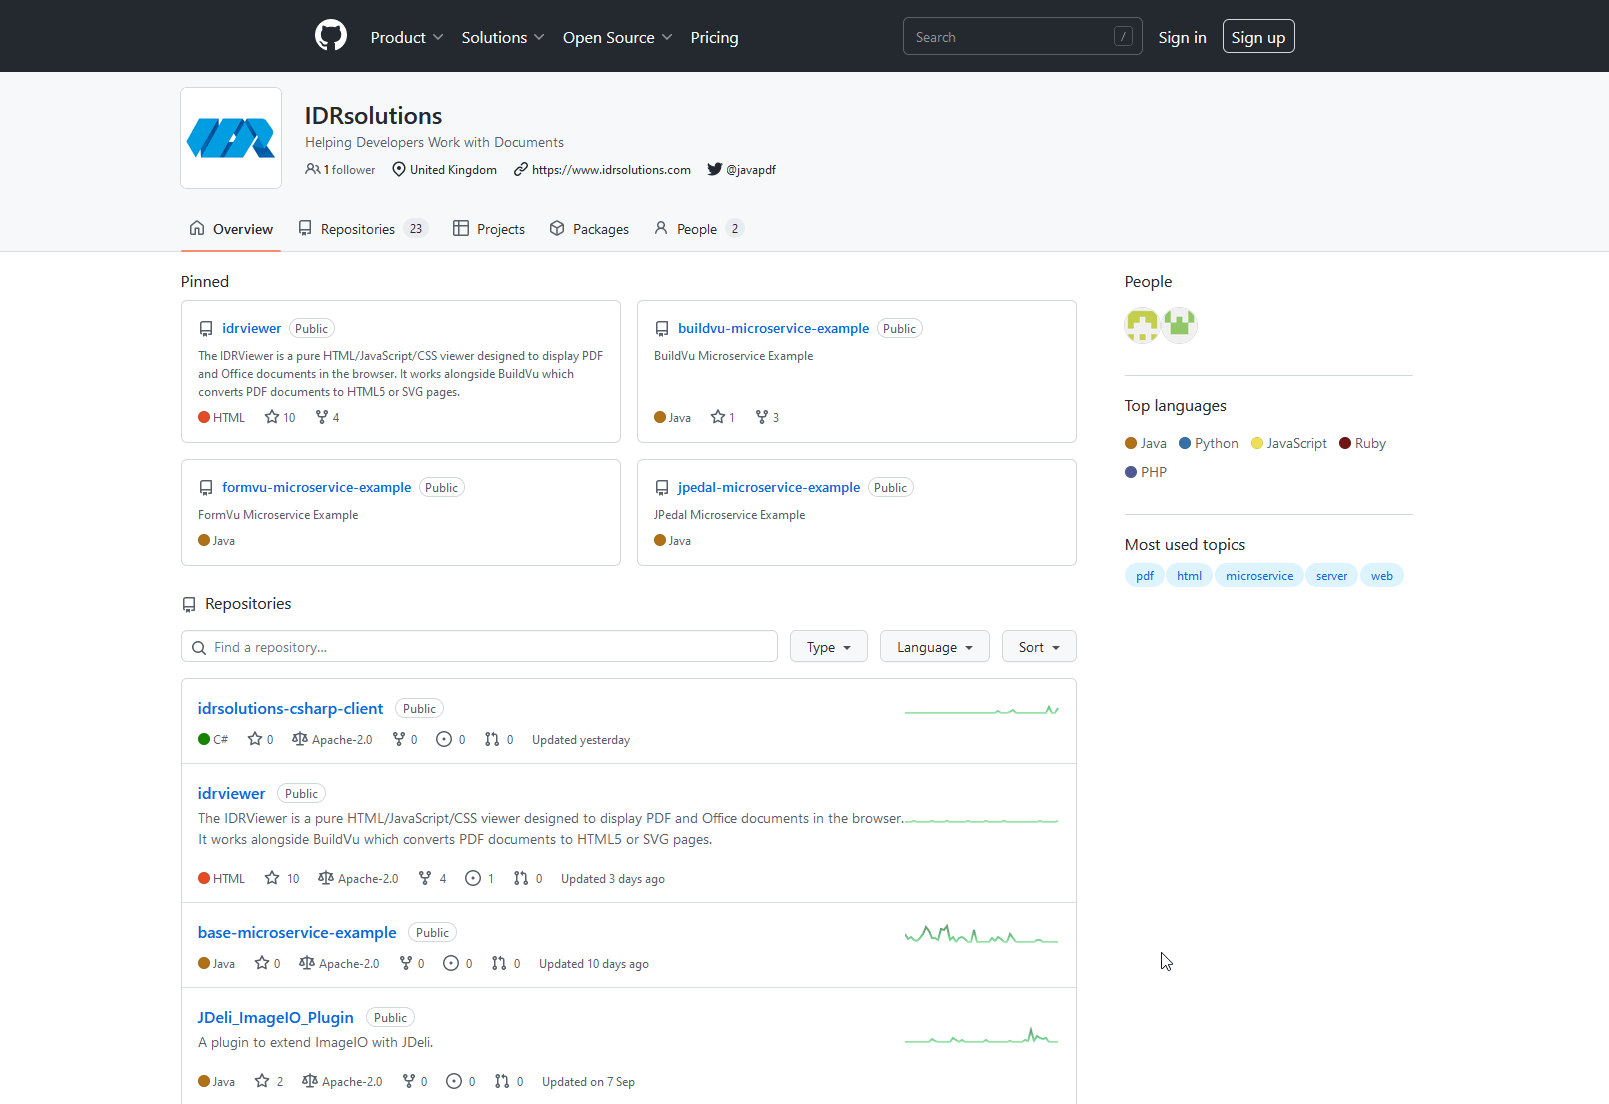The width and height of the screenshot is (1609, 1104).
Task: Click the Sign up button
Action: (1258, 36)
